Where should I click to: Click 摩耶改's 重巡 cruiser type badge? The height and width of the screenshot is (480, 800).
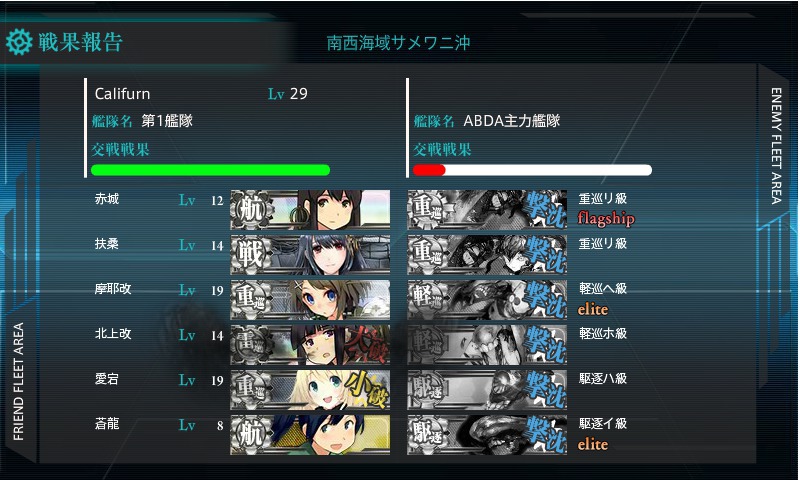[250, 299]
